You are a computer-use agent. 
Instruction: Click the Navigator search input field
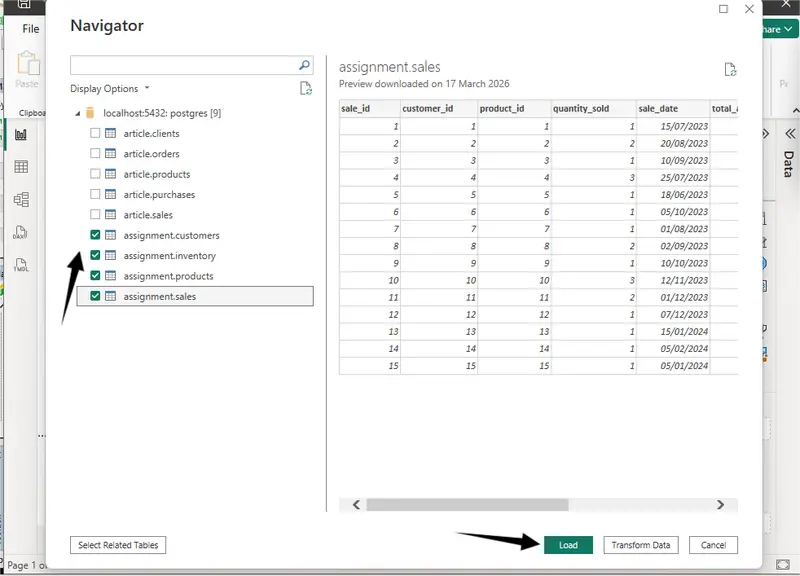tap(184, 65)
